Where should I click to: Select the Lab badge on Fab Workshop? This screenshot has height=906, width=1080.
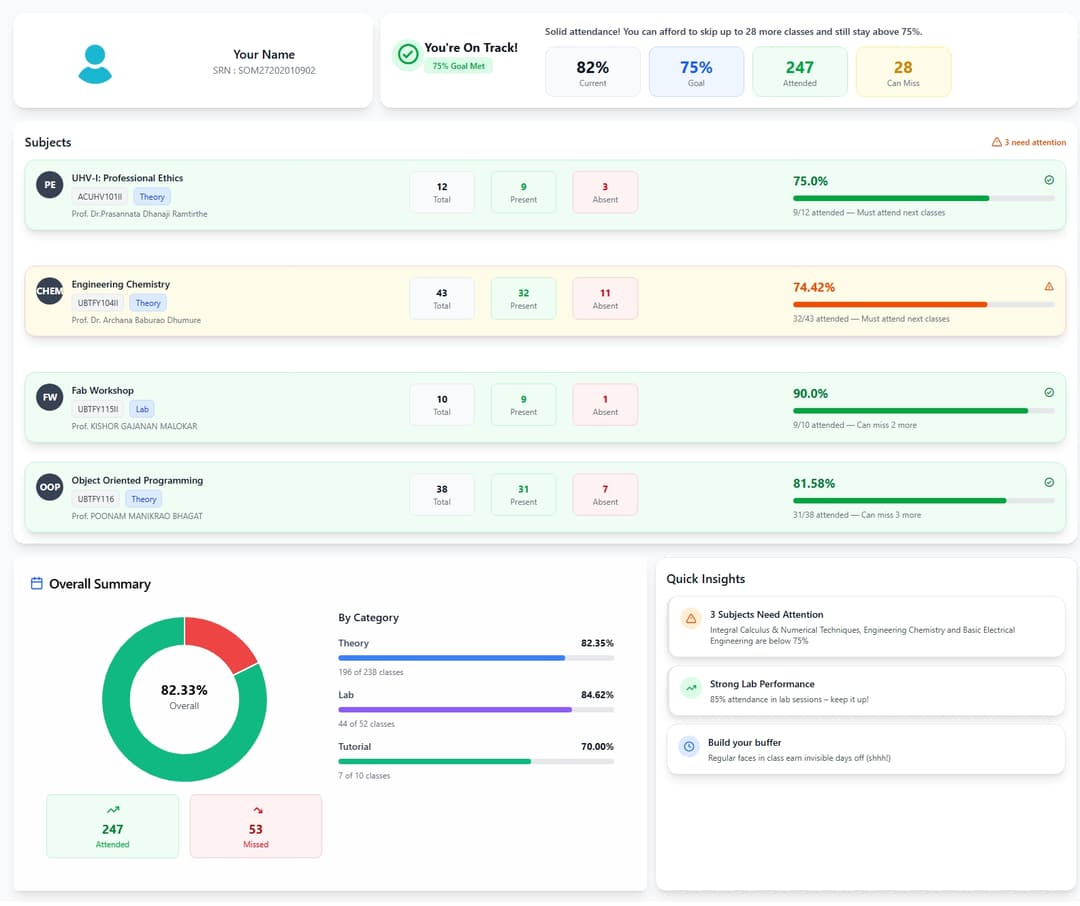(141, 409)
